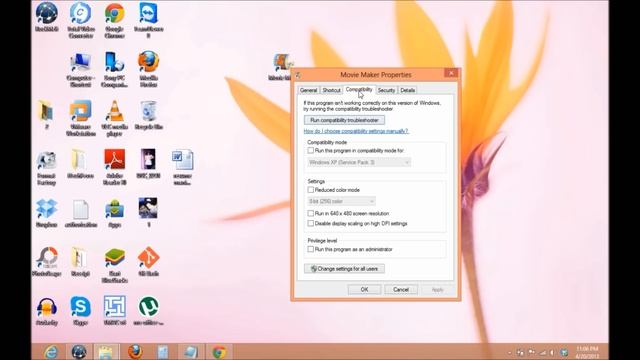Open the 8-bit (256) color dropdown
The image size is (640, 360).
342,201
